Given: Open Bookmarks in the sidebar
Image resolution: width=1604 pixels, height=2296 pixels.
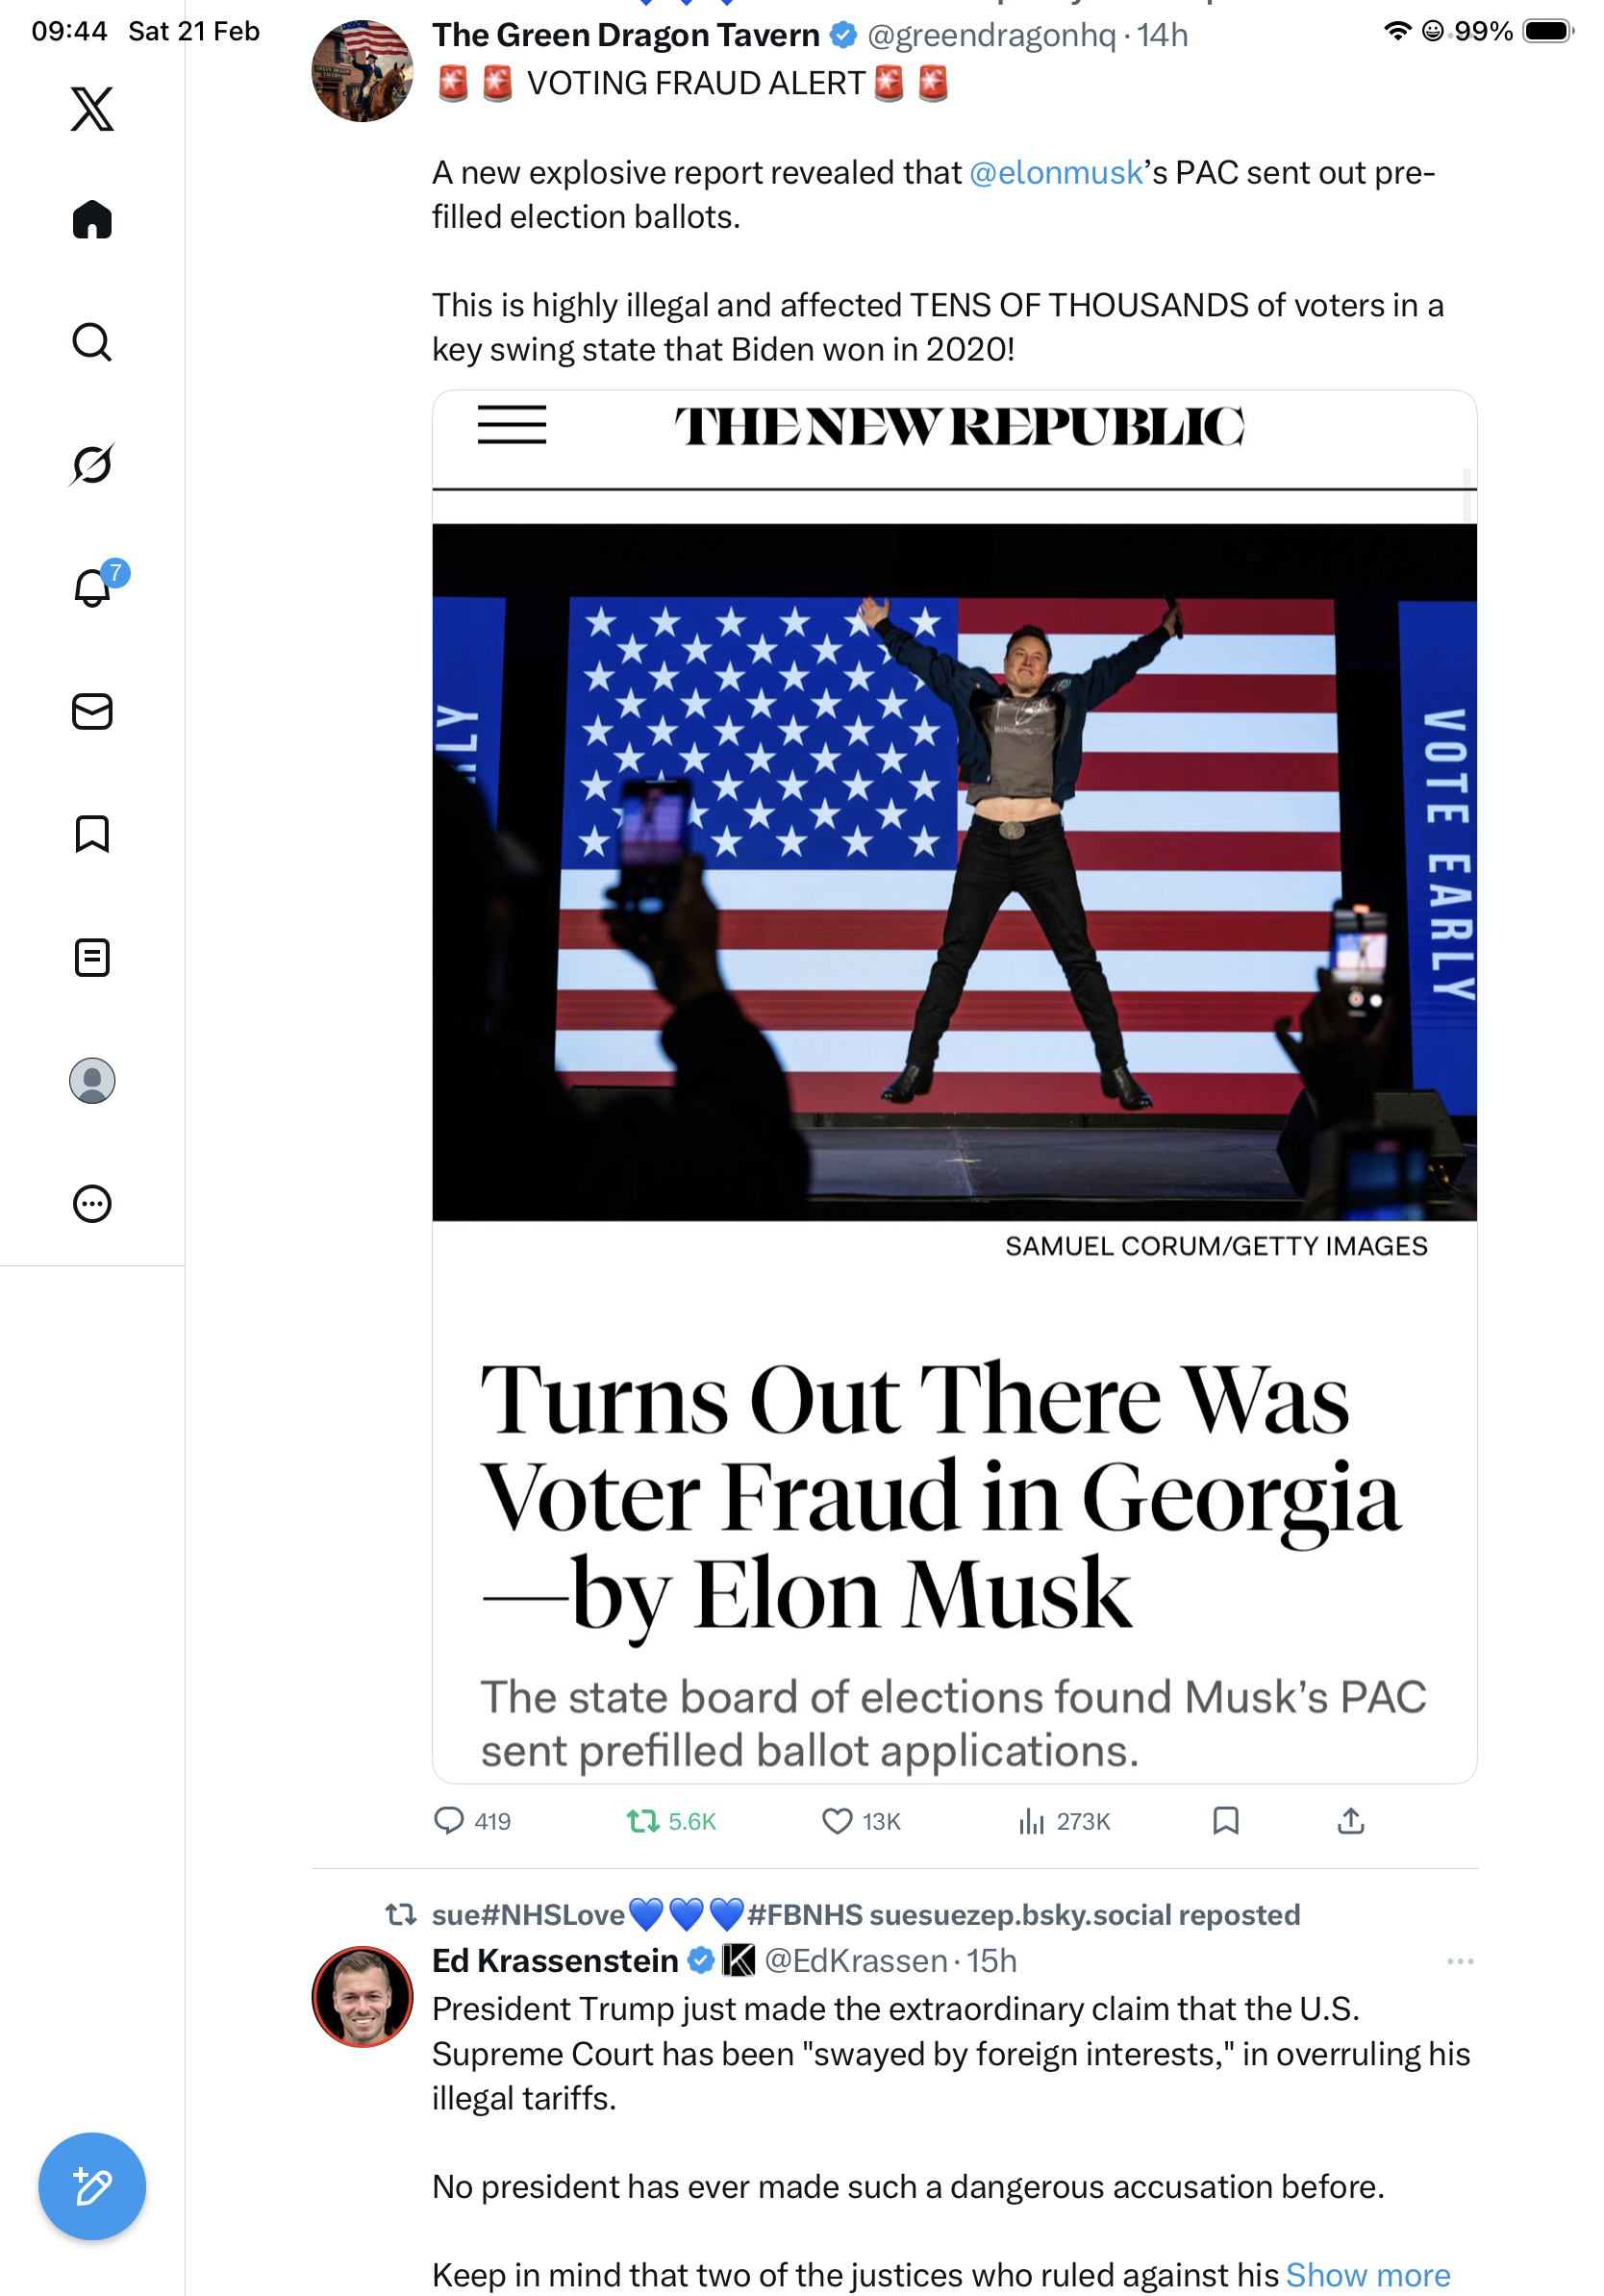Looking at the screenshot, I should click(x=92, y=834).
